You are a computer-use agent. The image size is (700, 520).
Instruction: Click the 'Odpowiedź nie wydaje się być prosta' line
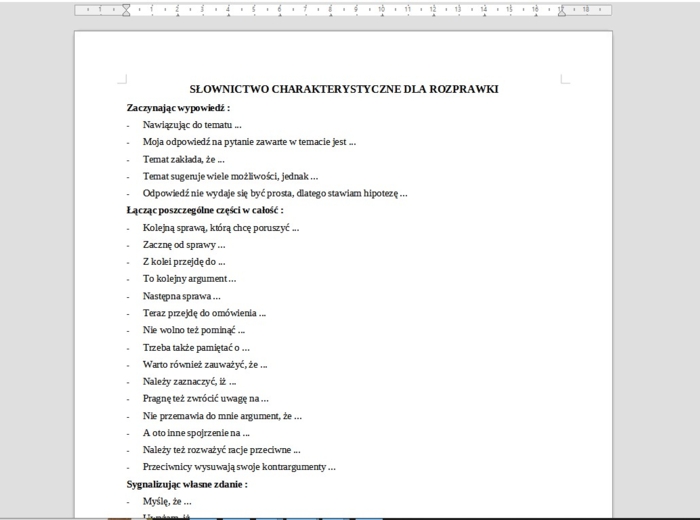tap(274, 193)
